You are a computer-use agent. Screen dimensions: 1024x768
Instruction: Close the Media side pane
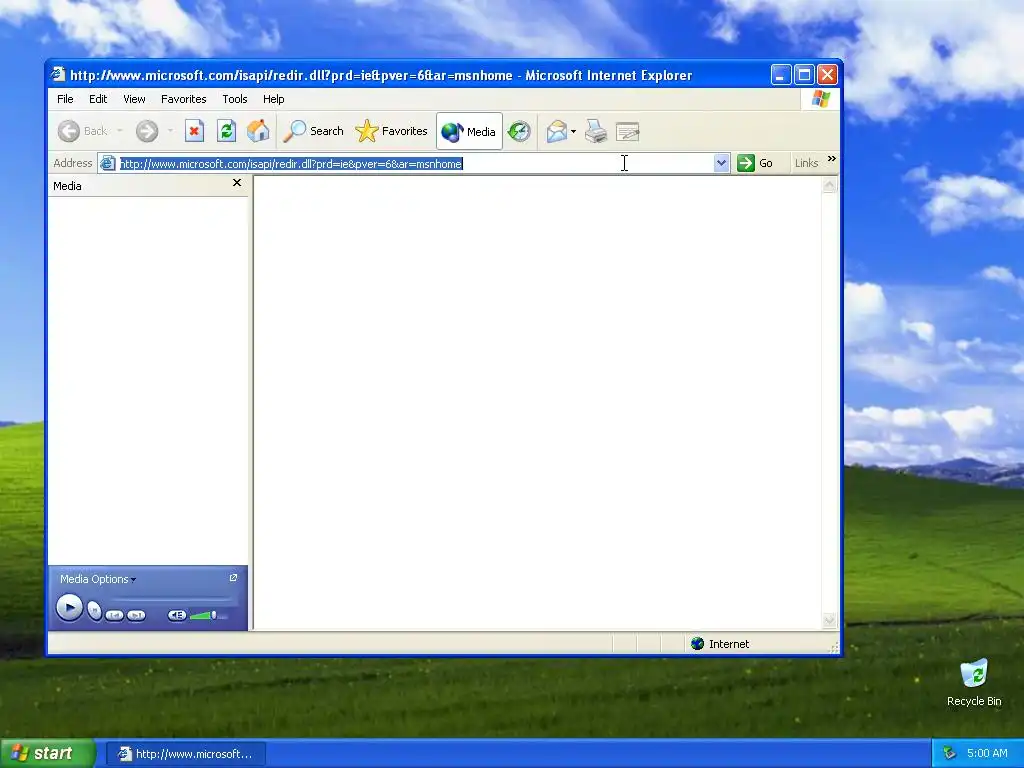point(237,183)
